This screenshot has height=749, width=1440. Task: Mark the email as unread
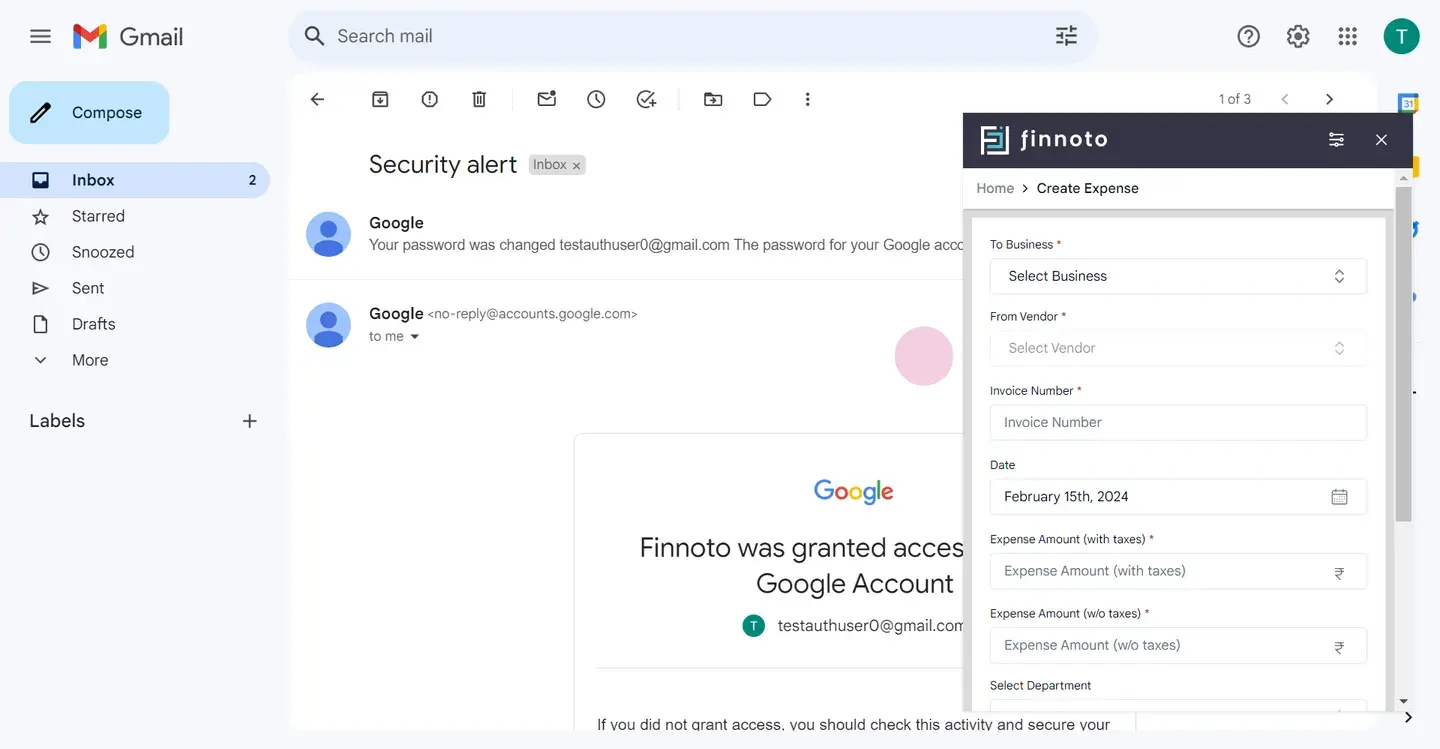(x=546, y=99)
